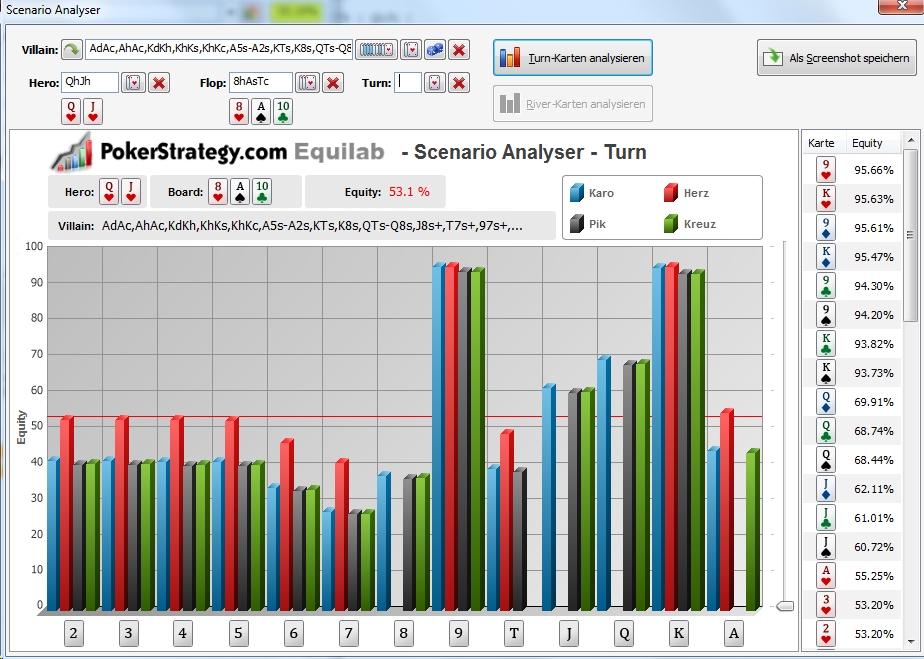Click the chart's vertical slider handle
Screen dimensions: 924x659
tap(784, 606)
